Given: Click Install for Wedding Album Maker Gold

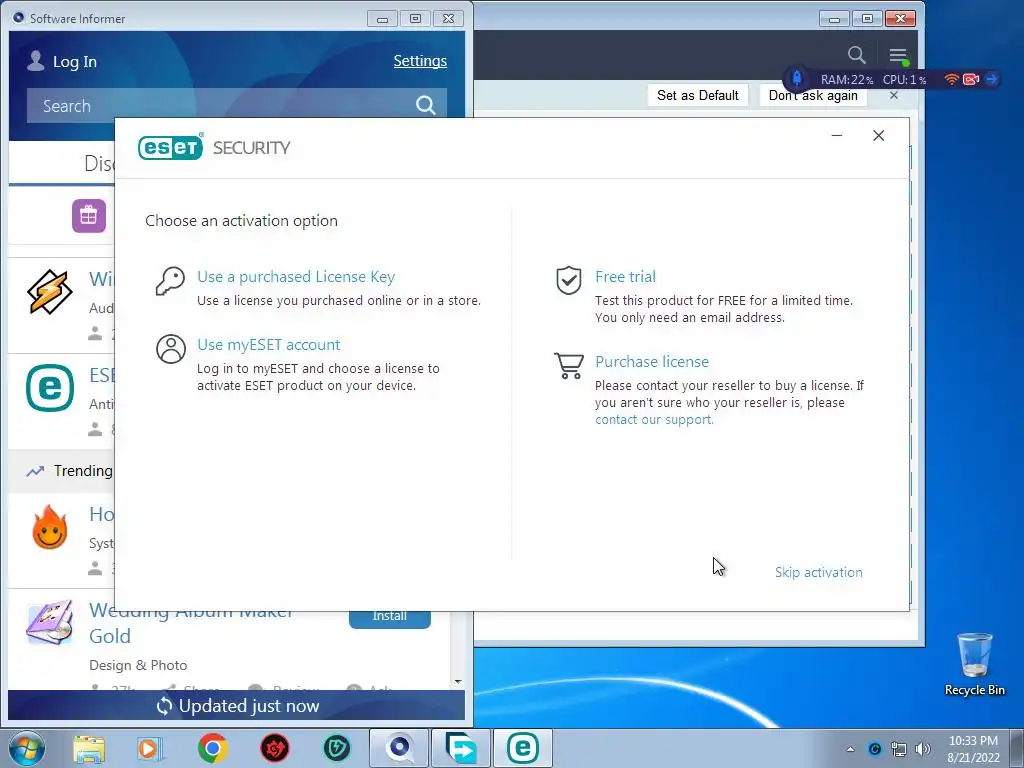Looking at the screenshot, I should coord(390,616).
